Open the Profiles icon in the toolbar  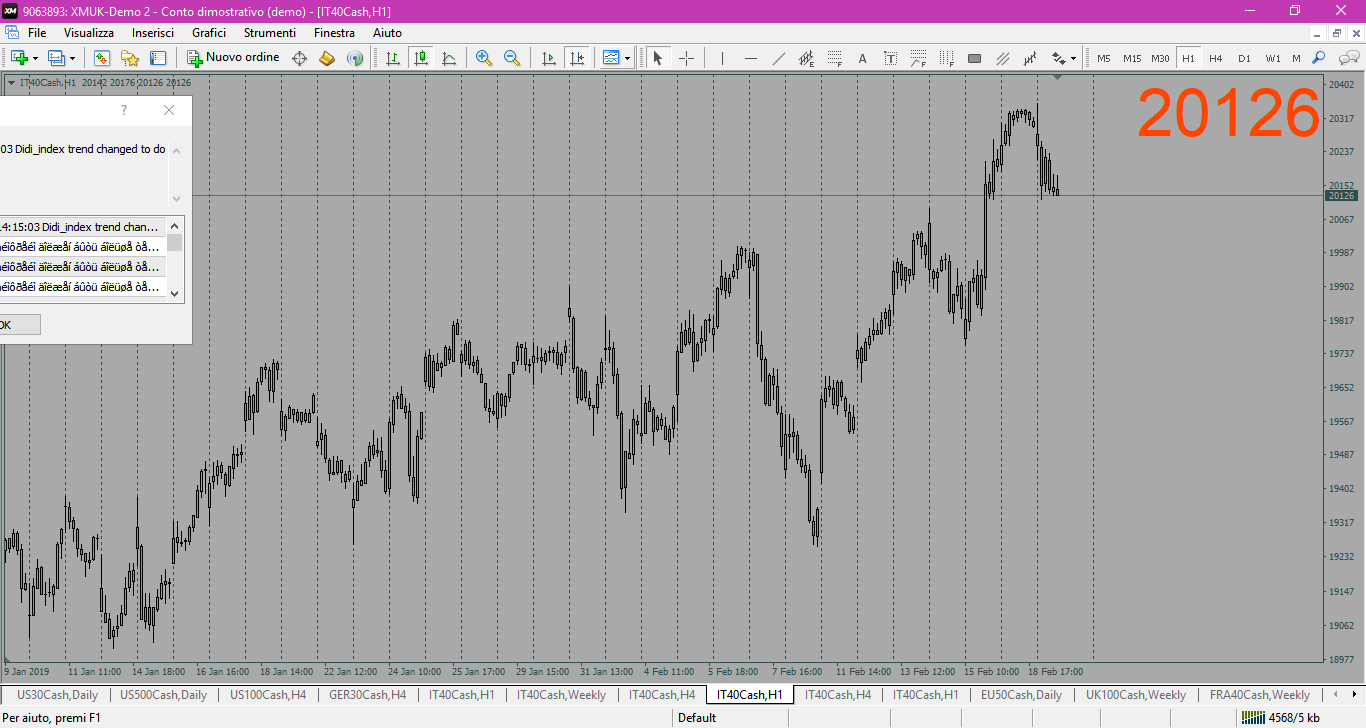(56, 58)
